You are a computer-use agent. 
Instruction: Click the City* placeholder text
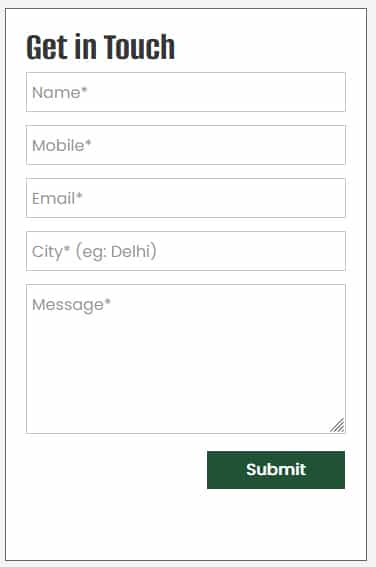[x=94, y=252]
